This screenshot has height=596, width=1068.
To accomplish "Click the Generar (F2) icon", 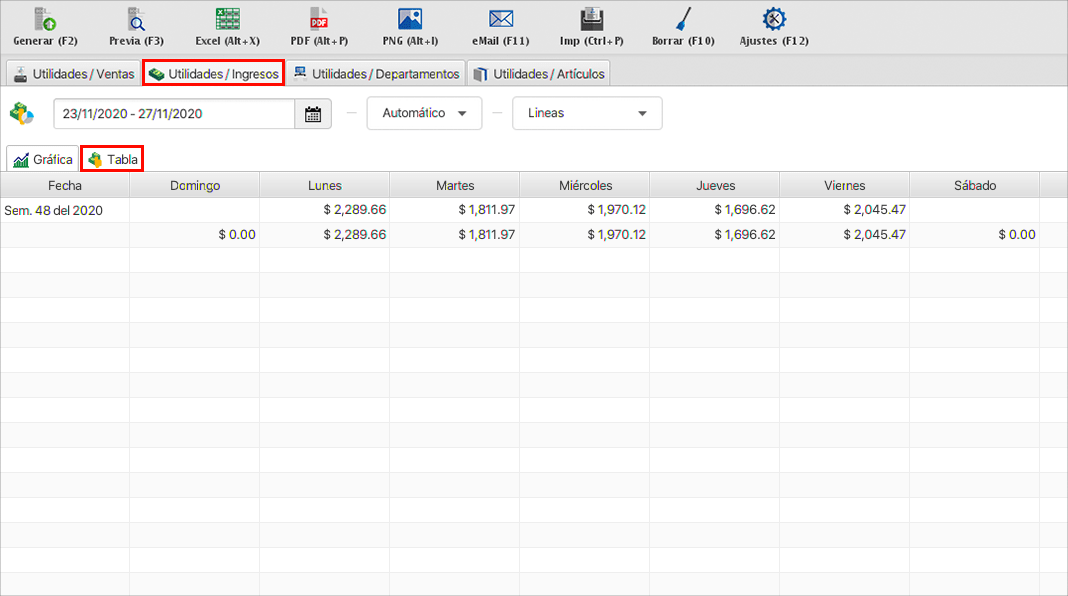I will click(x=45, y=20).
